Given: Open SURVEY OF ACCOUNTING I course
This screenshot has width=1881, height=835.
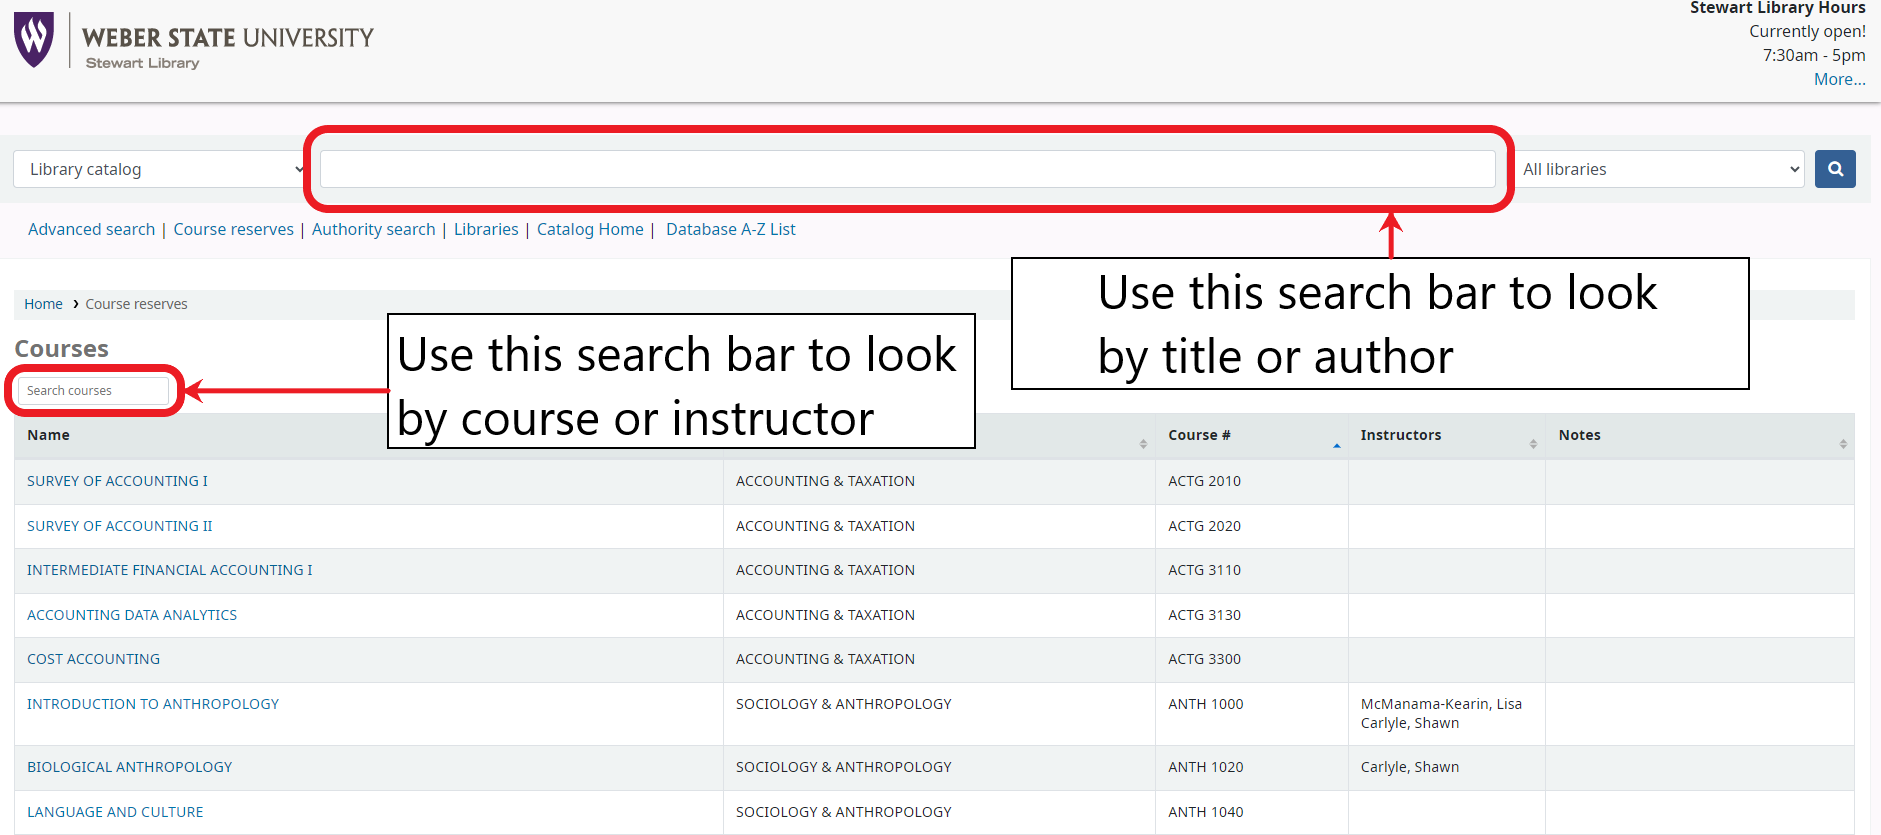Looking at the screenshot, I should tap(117, 481).
